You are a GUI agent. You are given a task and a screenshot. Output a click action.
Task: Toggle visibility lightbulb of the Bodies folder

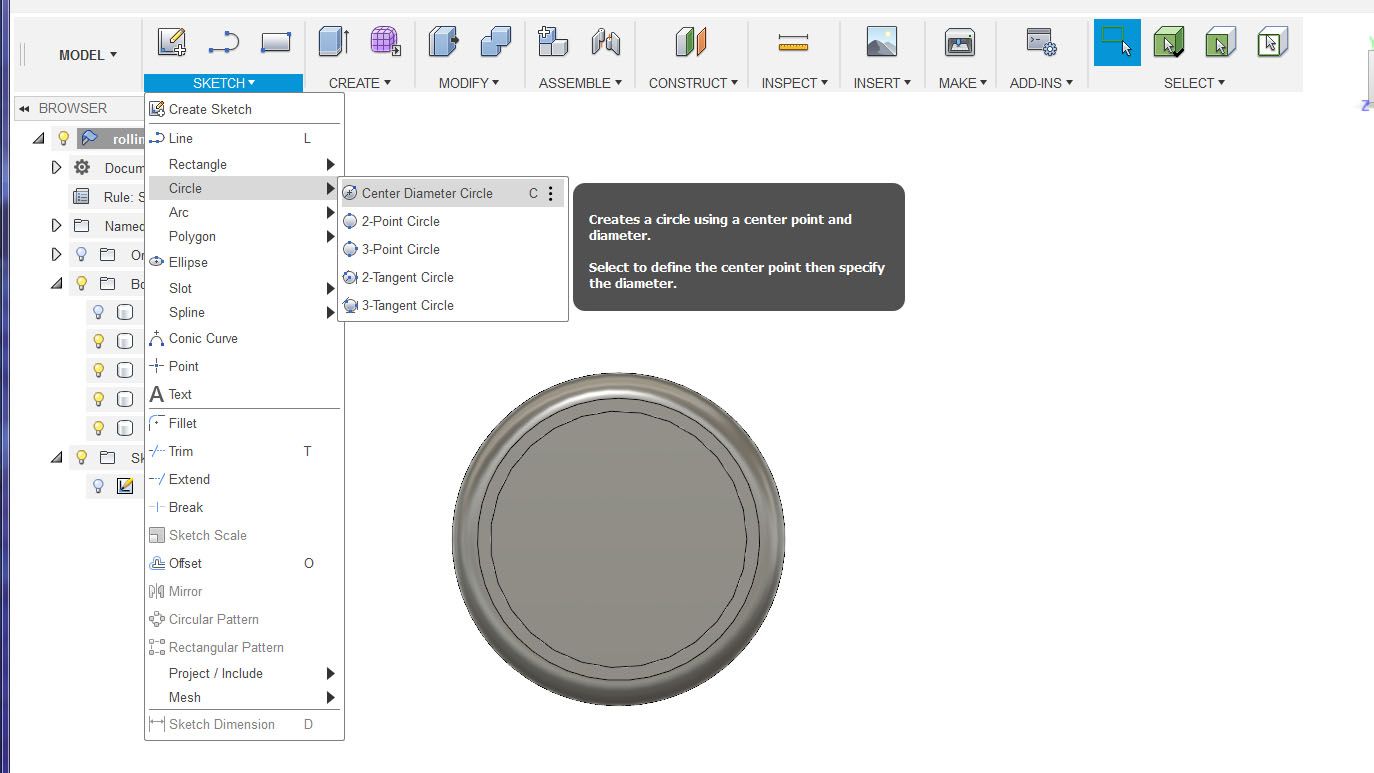82,284
